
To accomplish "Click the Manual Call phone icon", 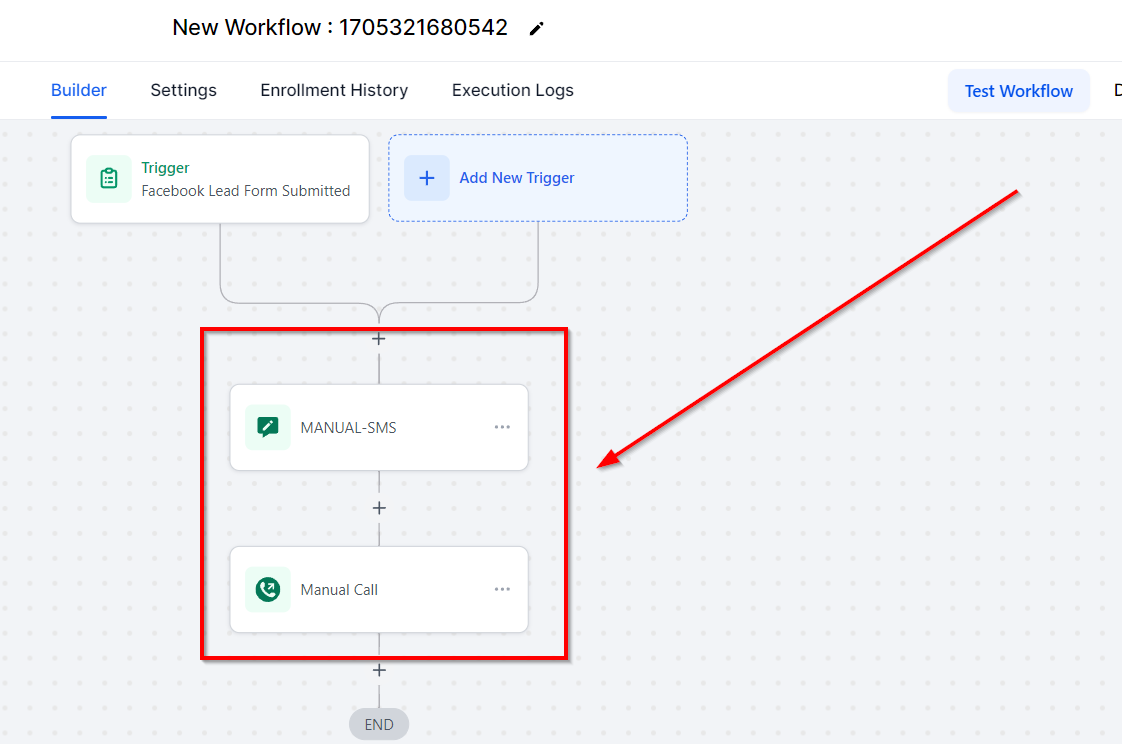I will [268, 589].
